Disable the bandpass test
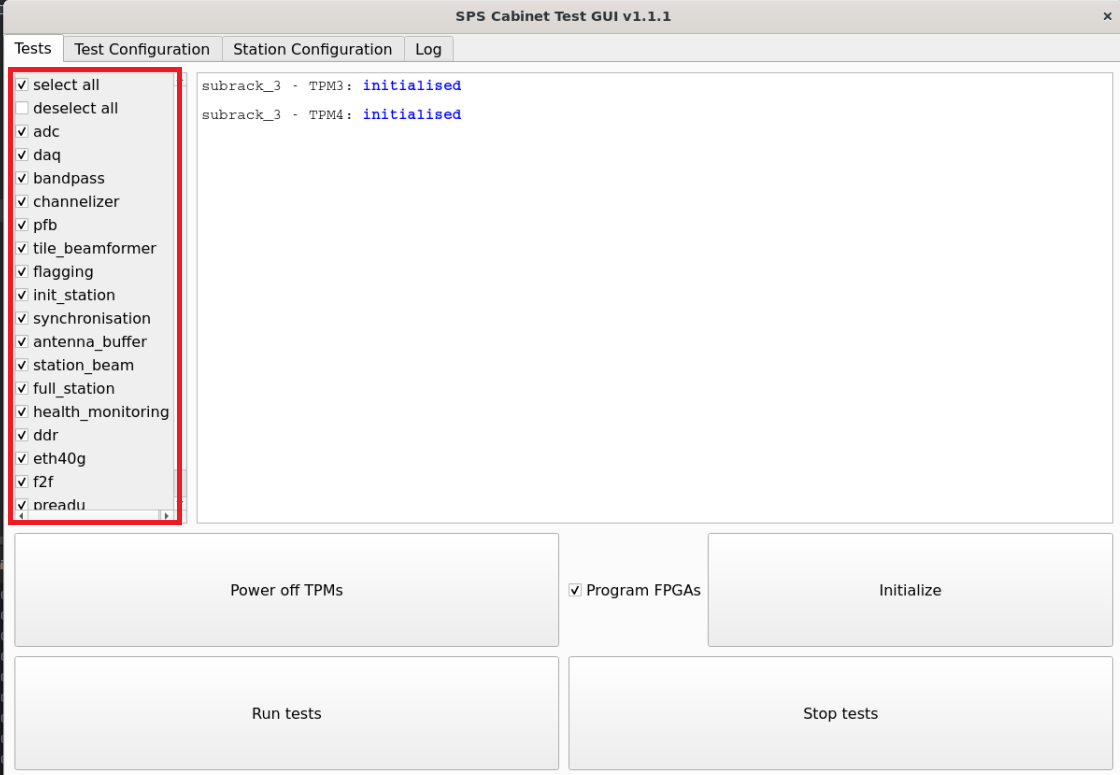The height and width of the screenshot is (775, 1120). 22,178
